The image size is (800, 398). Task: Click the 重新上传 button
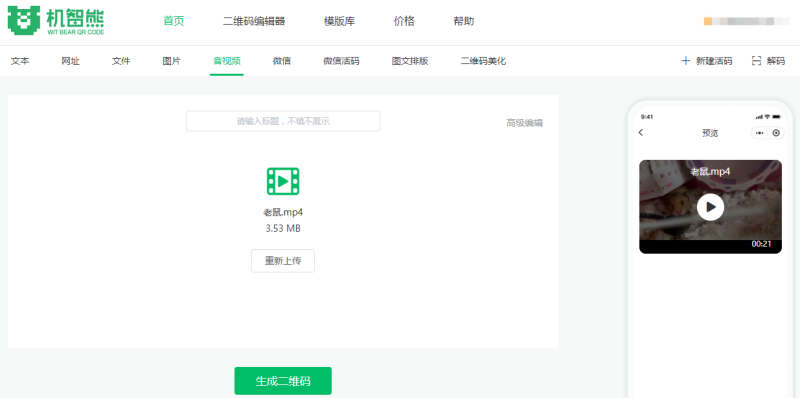coord(283,261)
